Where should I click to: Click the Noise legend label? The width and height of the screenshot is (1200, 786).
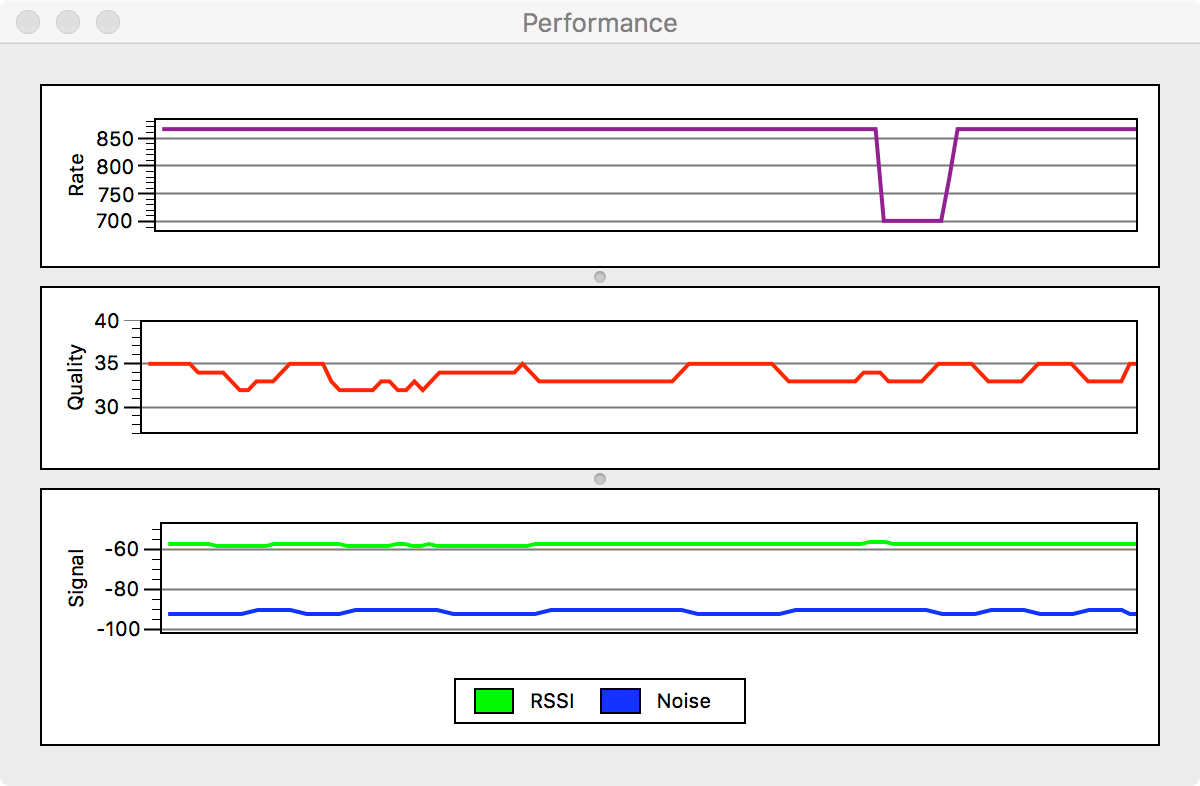(684, 701)
